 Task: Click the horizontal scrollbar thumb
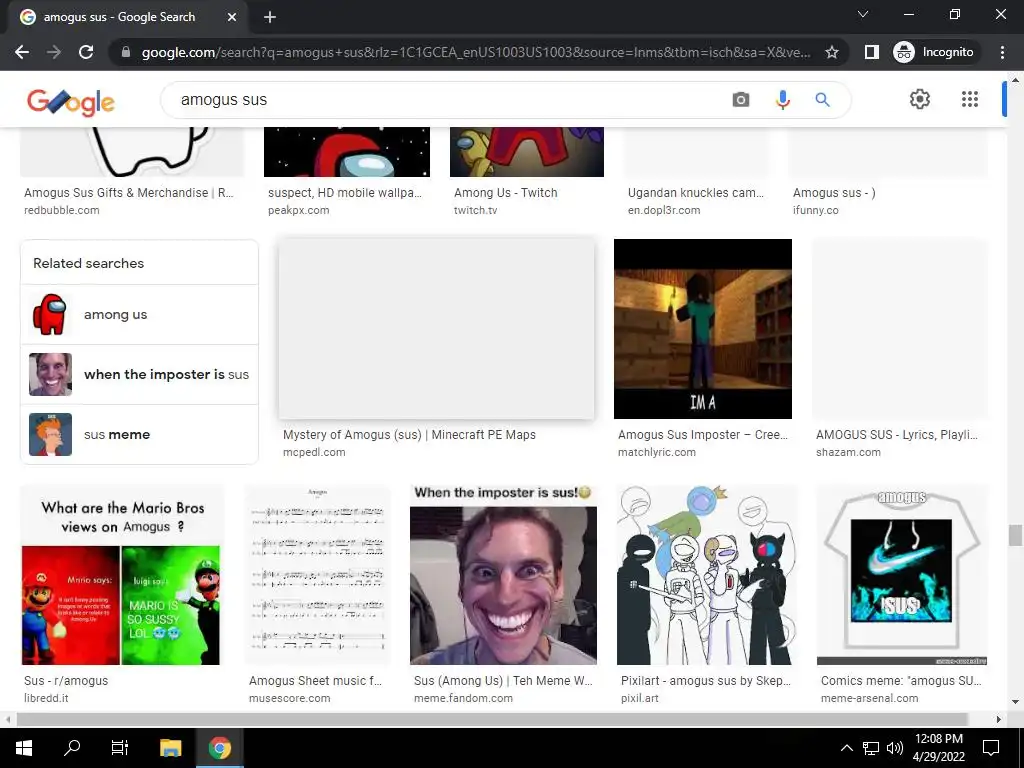[x=492, y=719]
